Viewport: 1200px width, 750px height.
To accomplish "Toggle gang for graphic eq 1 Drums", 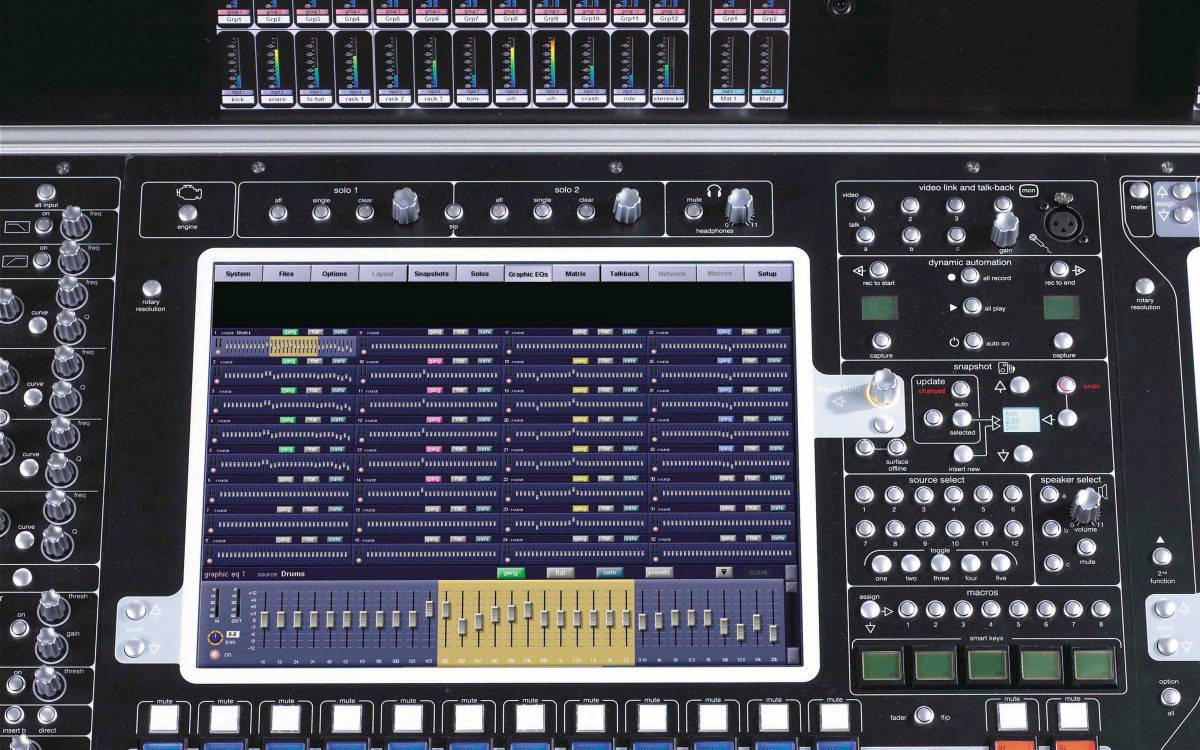I will [x=511, y=573].
